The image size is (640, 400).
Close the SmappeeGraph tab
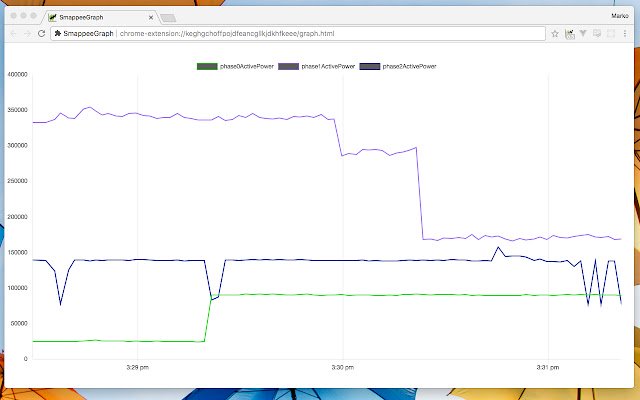(151, 18)
